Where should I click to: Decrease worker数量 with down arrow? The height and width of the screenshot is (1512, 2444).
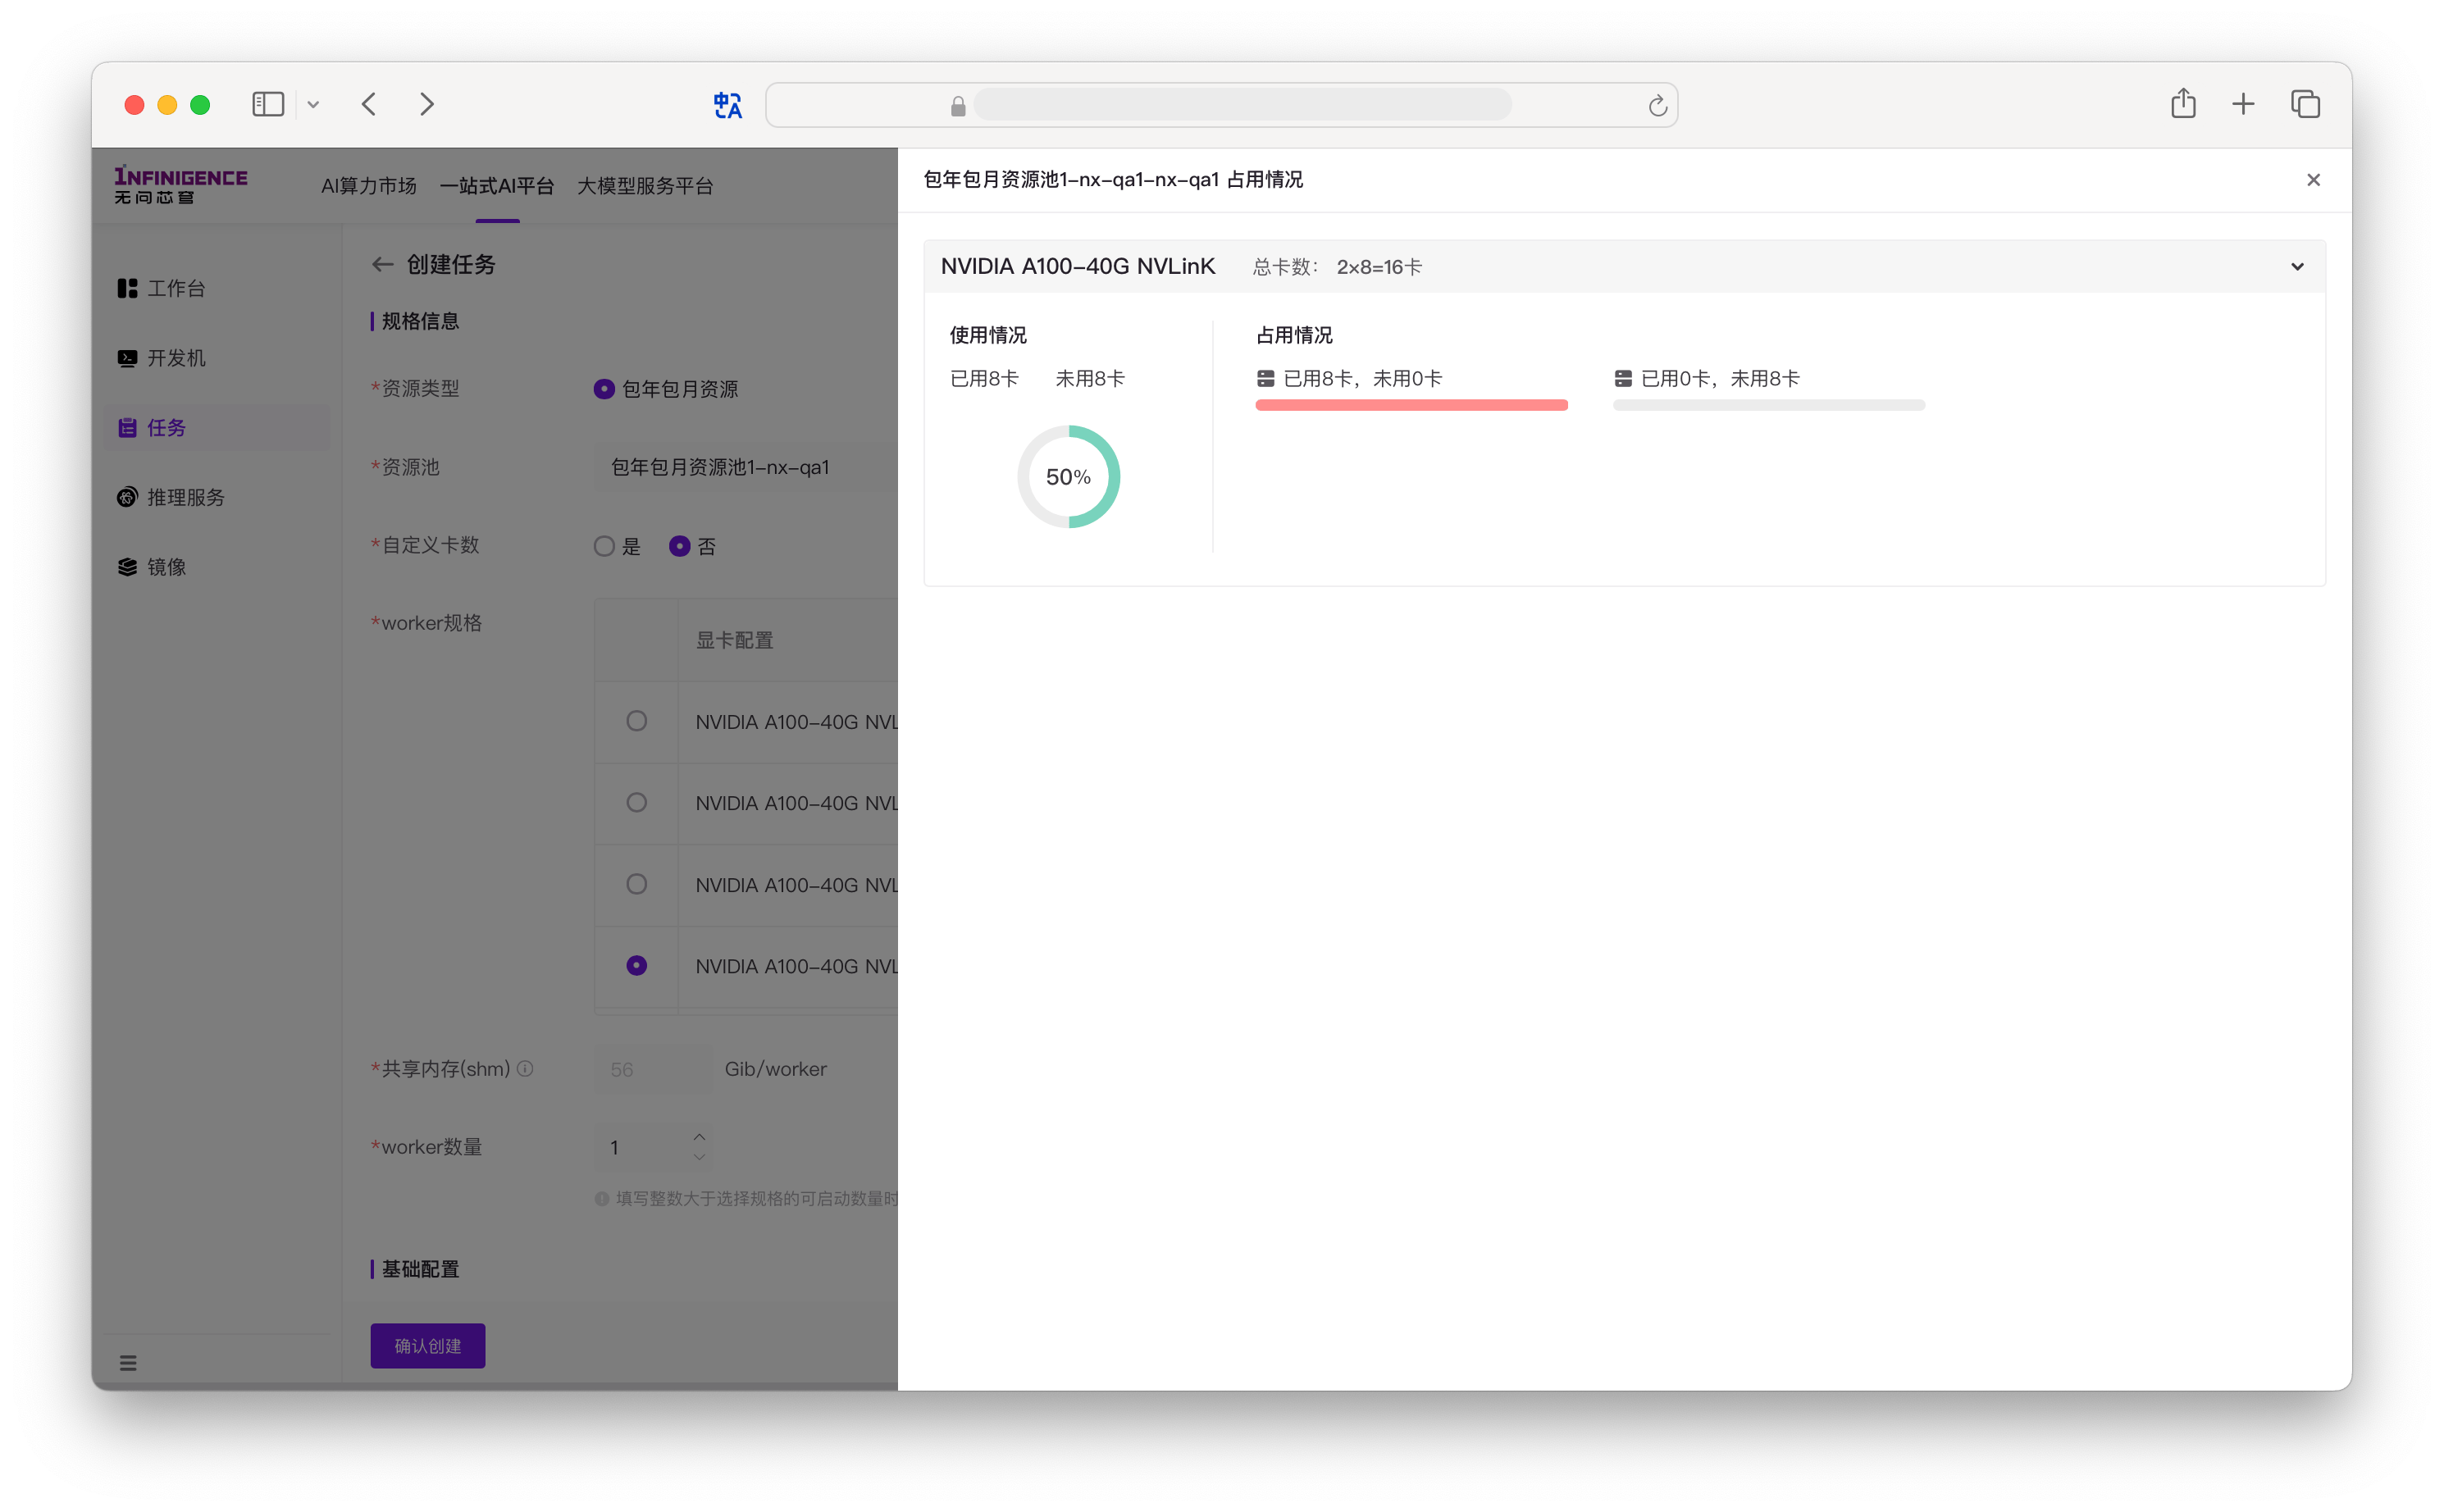point(699,1157)
